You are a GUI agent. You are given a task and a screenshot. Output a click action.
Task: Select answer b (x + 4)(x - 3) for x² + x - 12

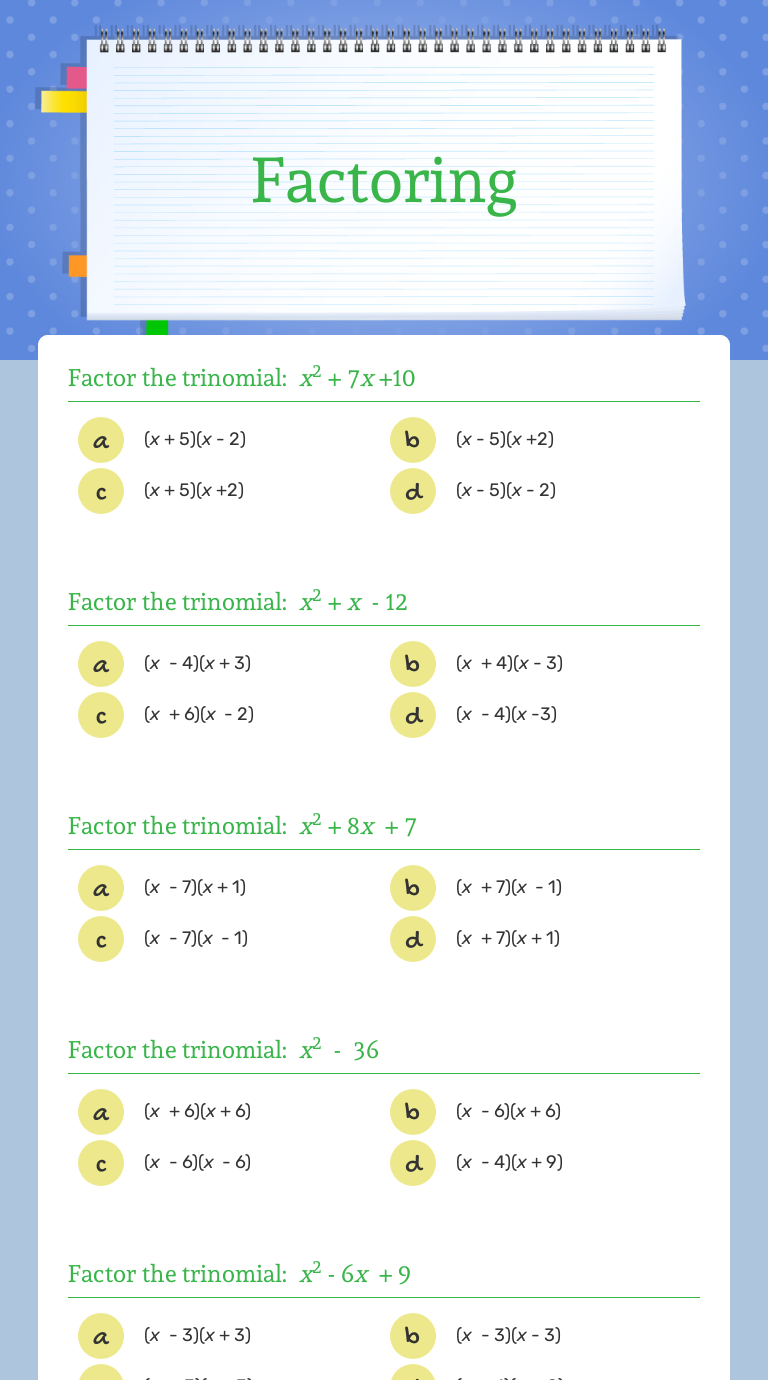pos(413,664)
